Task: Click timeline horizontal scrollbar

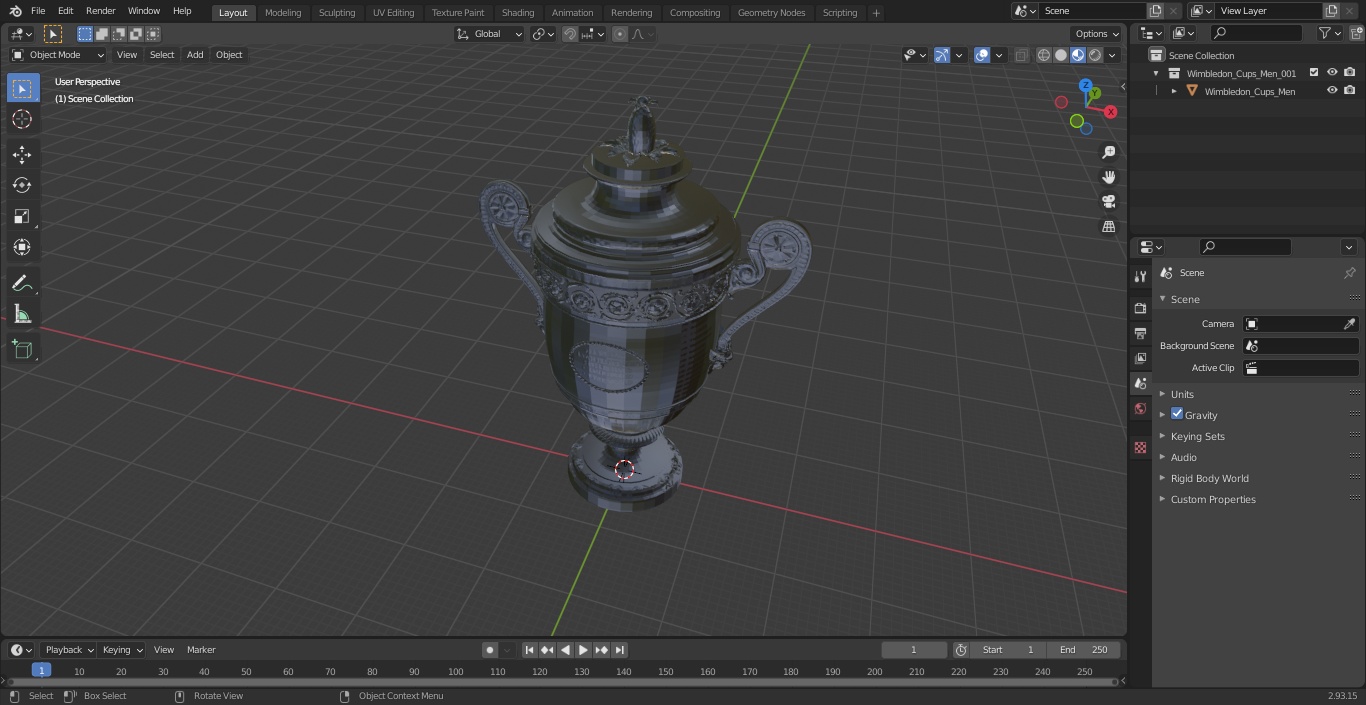Action: tap(562, 682)
